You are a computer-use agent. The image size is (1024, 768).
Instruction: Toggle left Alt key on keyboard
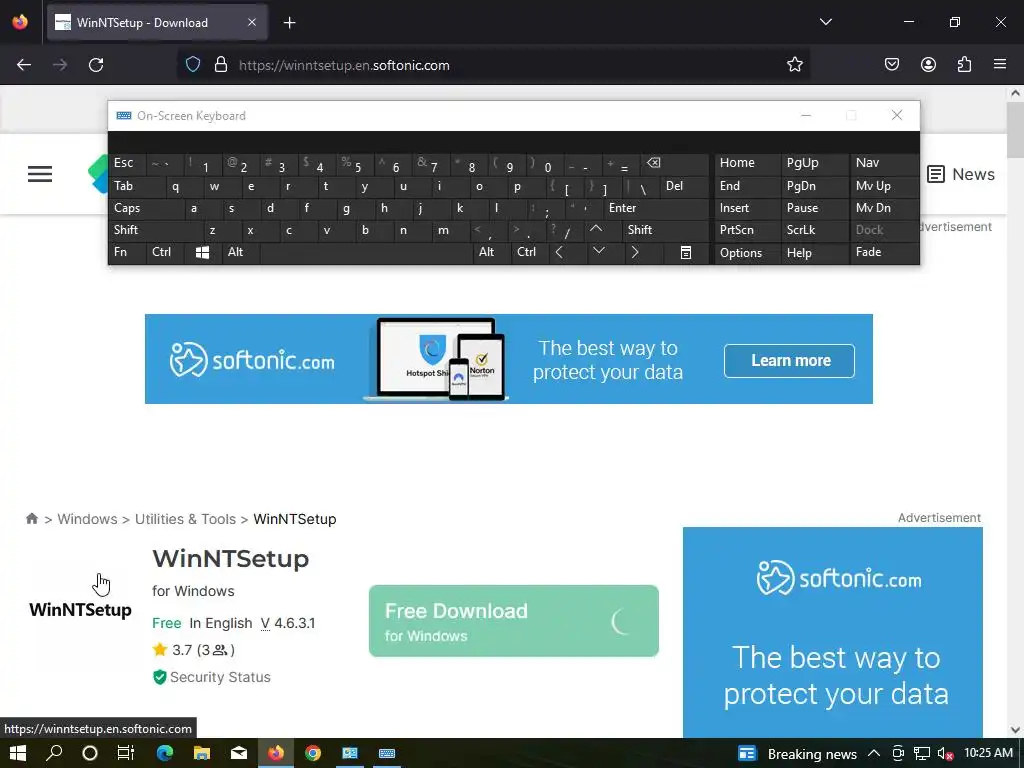(241, 252)
